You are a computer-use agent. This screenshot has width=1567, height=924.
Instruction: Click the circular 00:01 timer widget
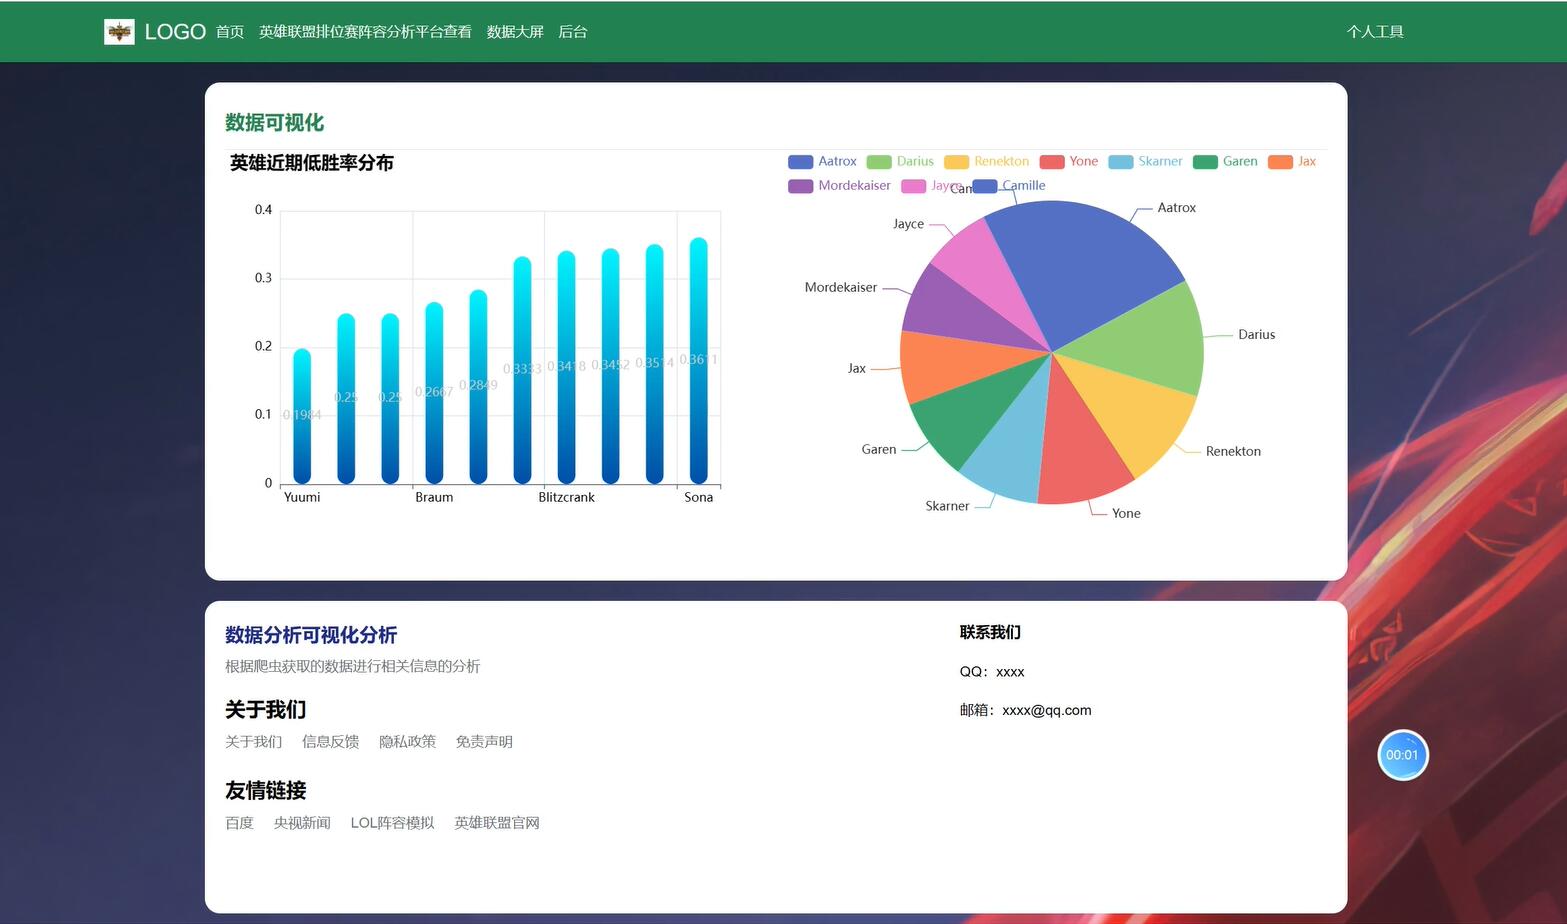(x=1403, y=755)
